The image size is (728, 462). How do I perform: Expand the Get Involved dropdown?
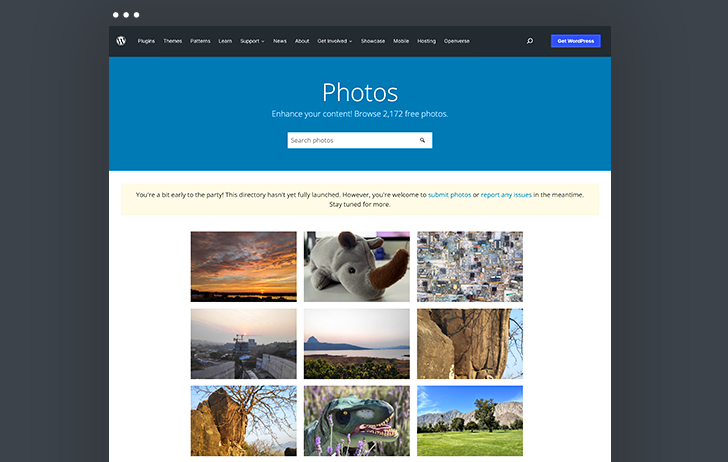coord(335,41)
